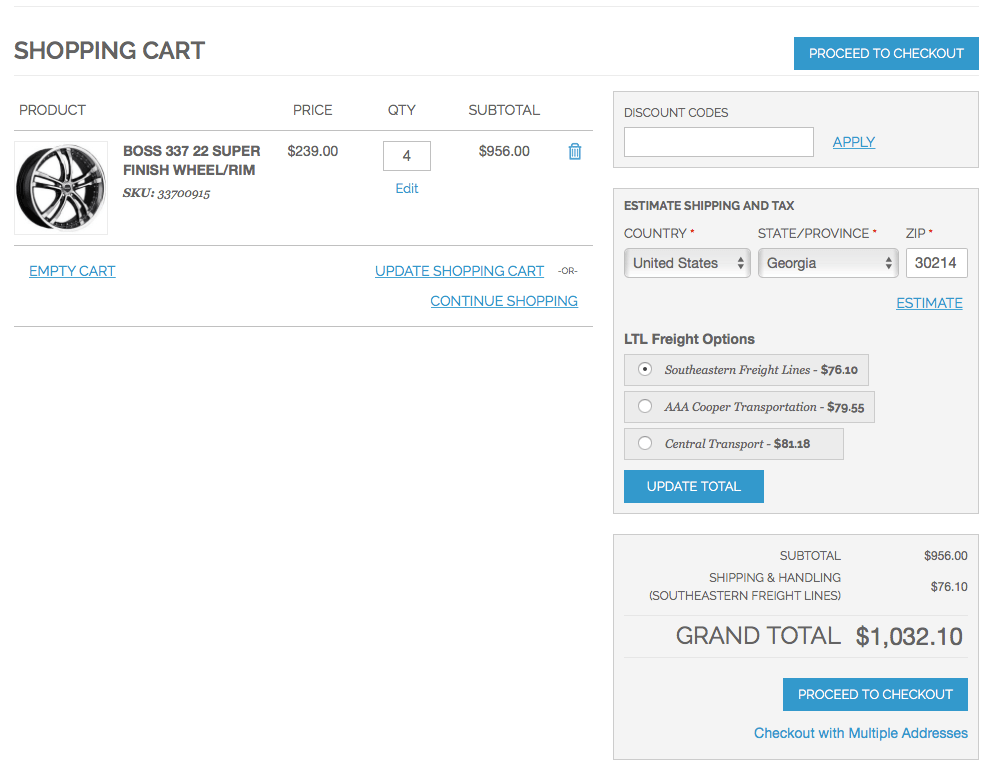The image size is (985, 766).
Task: Empty the shopping cart
Action: tap(71, 270)
